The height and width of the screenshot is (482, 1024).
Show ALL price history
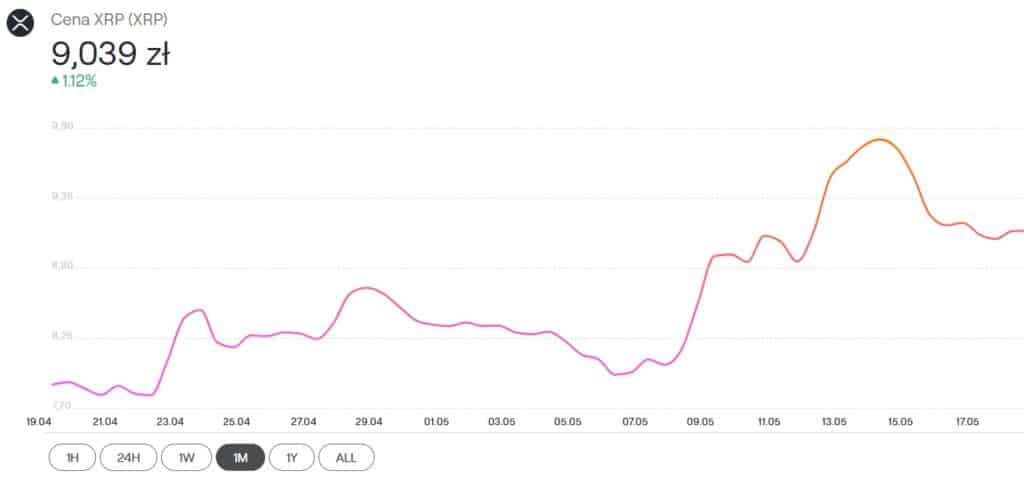(x=346, y=457)
